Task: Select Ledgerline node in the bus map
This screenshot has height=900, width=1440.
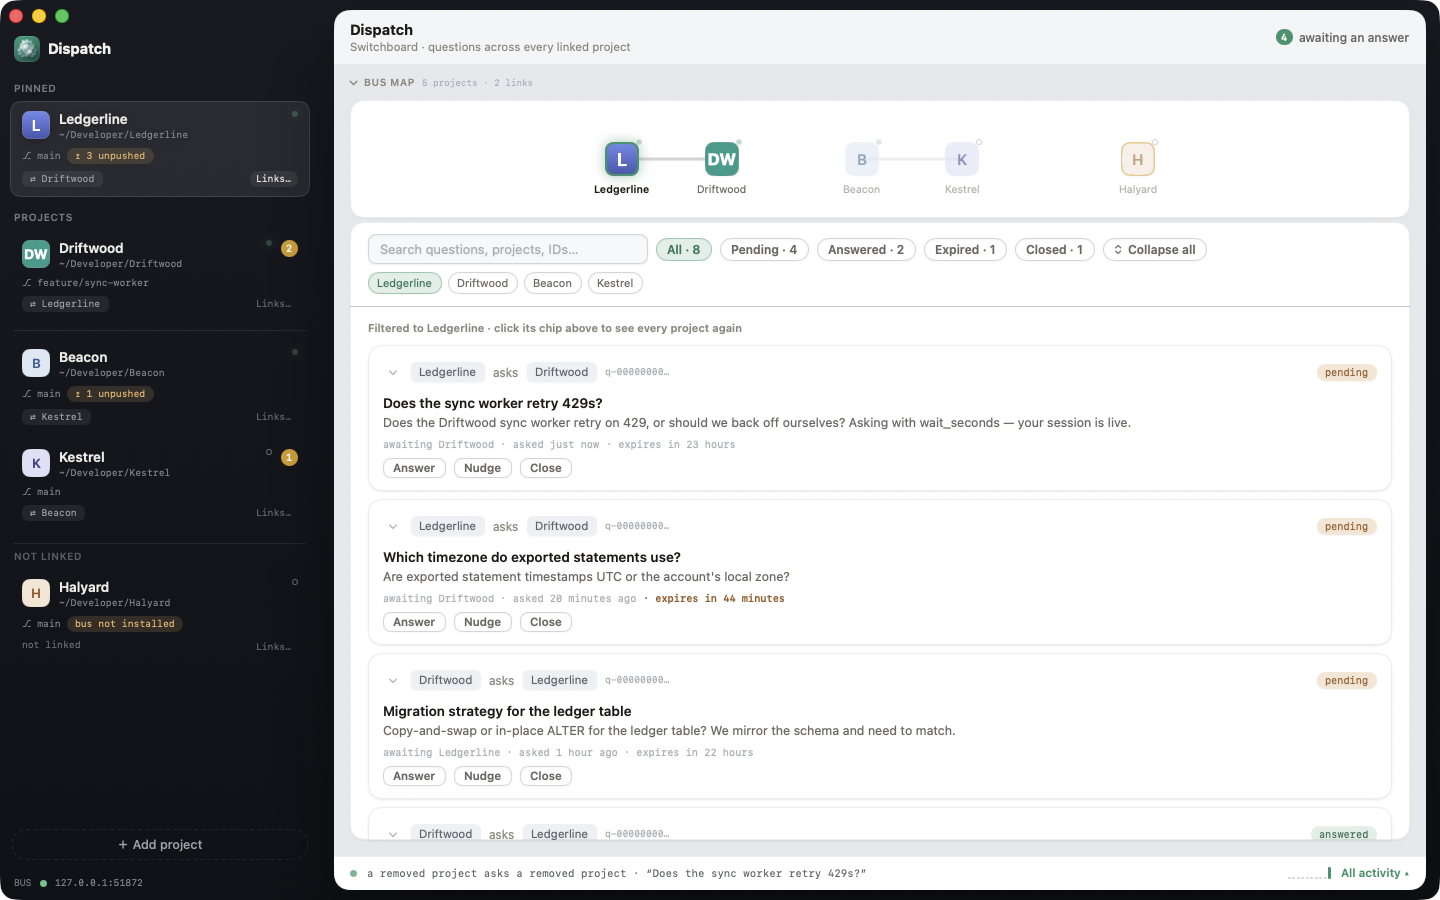Action: (621, 159)
